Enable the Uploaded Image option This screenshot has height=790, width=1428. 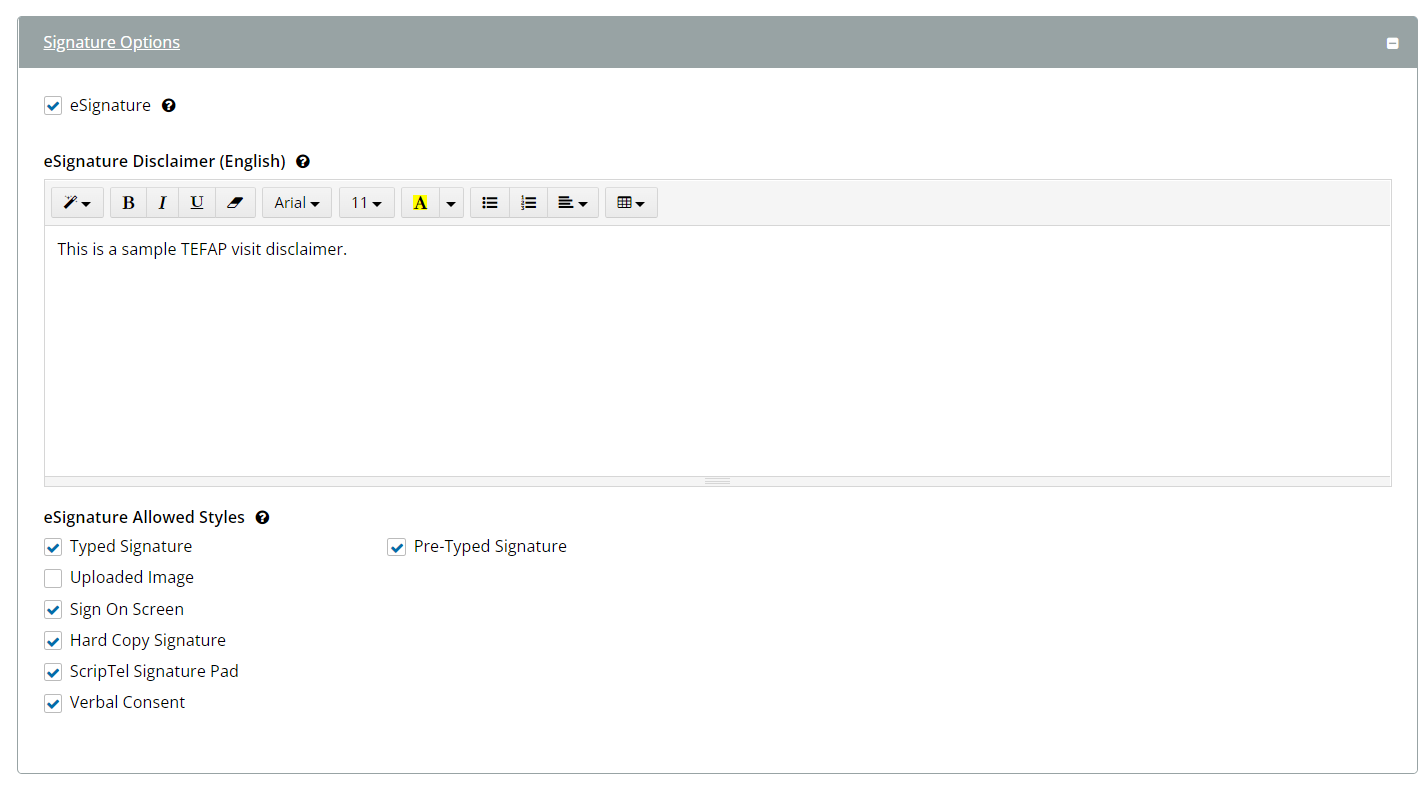coord(53,578)
